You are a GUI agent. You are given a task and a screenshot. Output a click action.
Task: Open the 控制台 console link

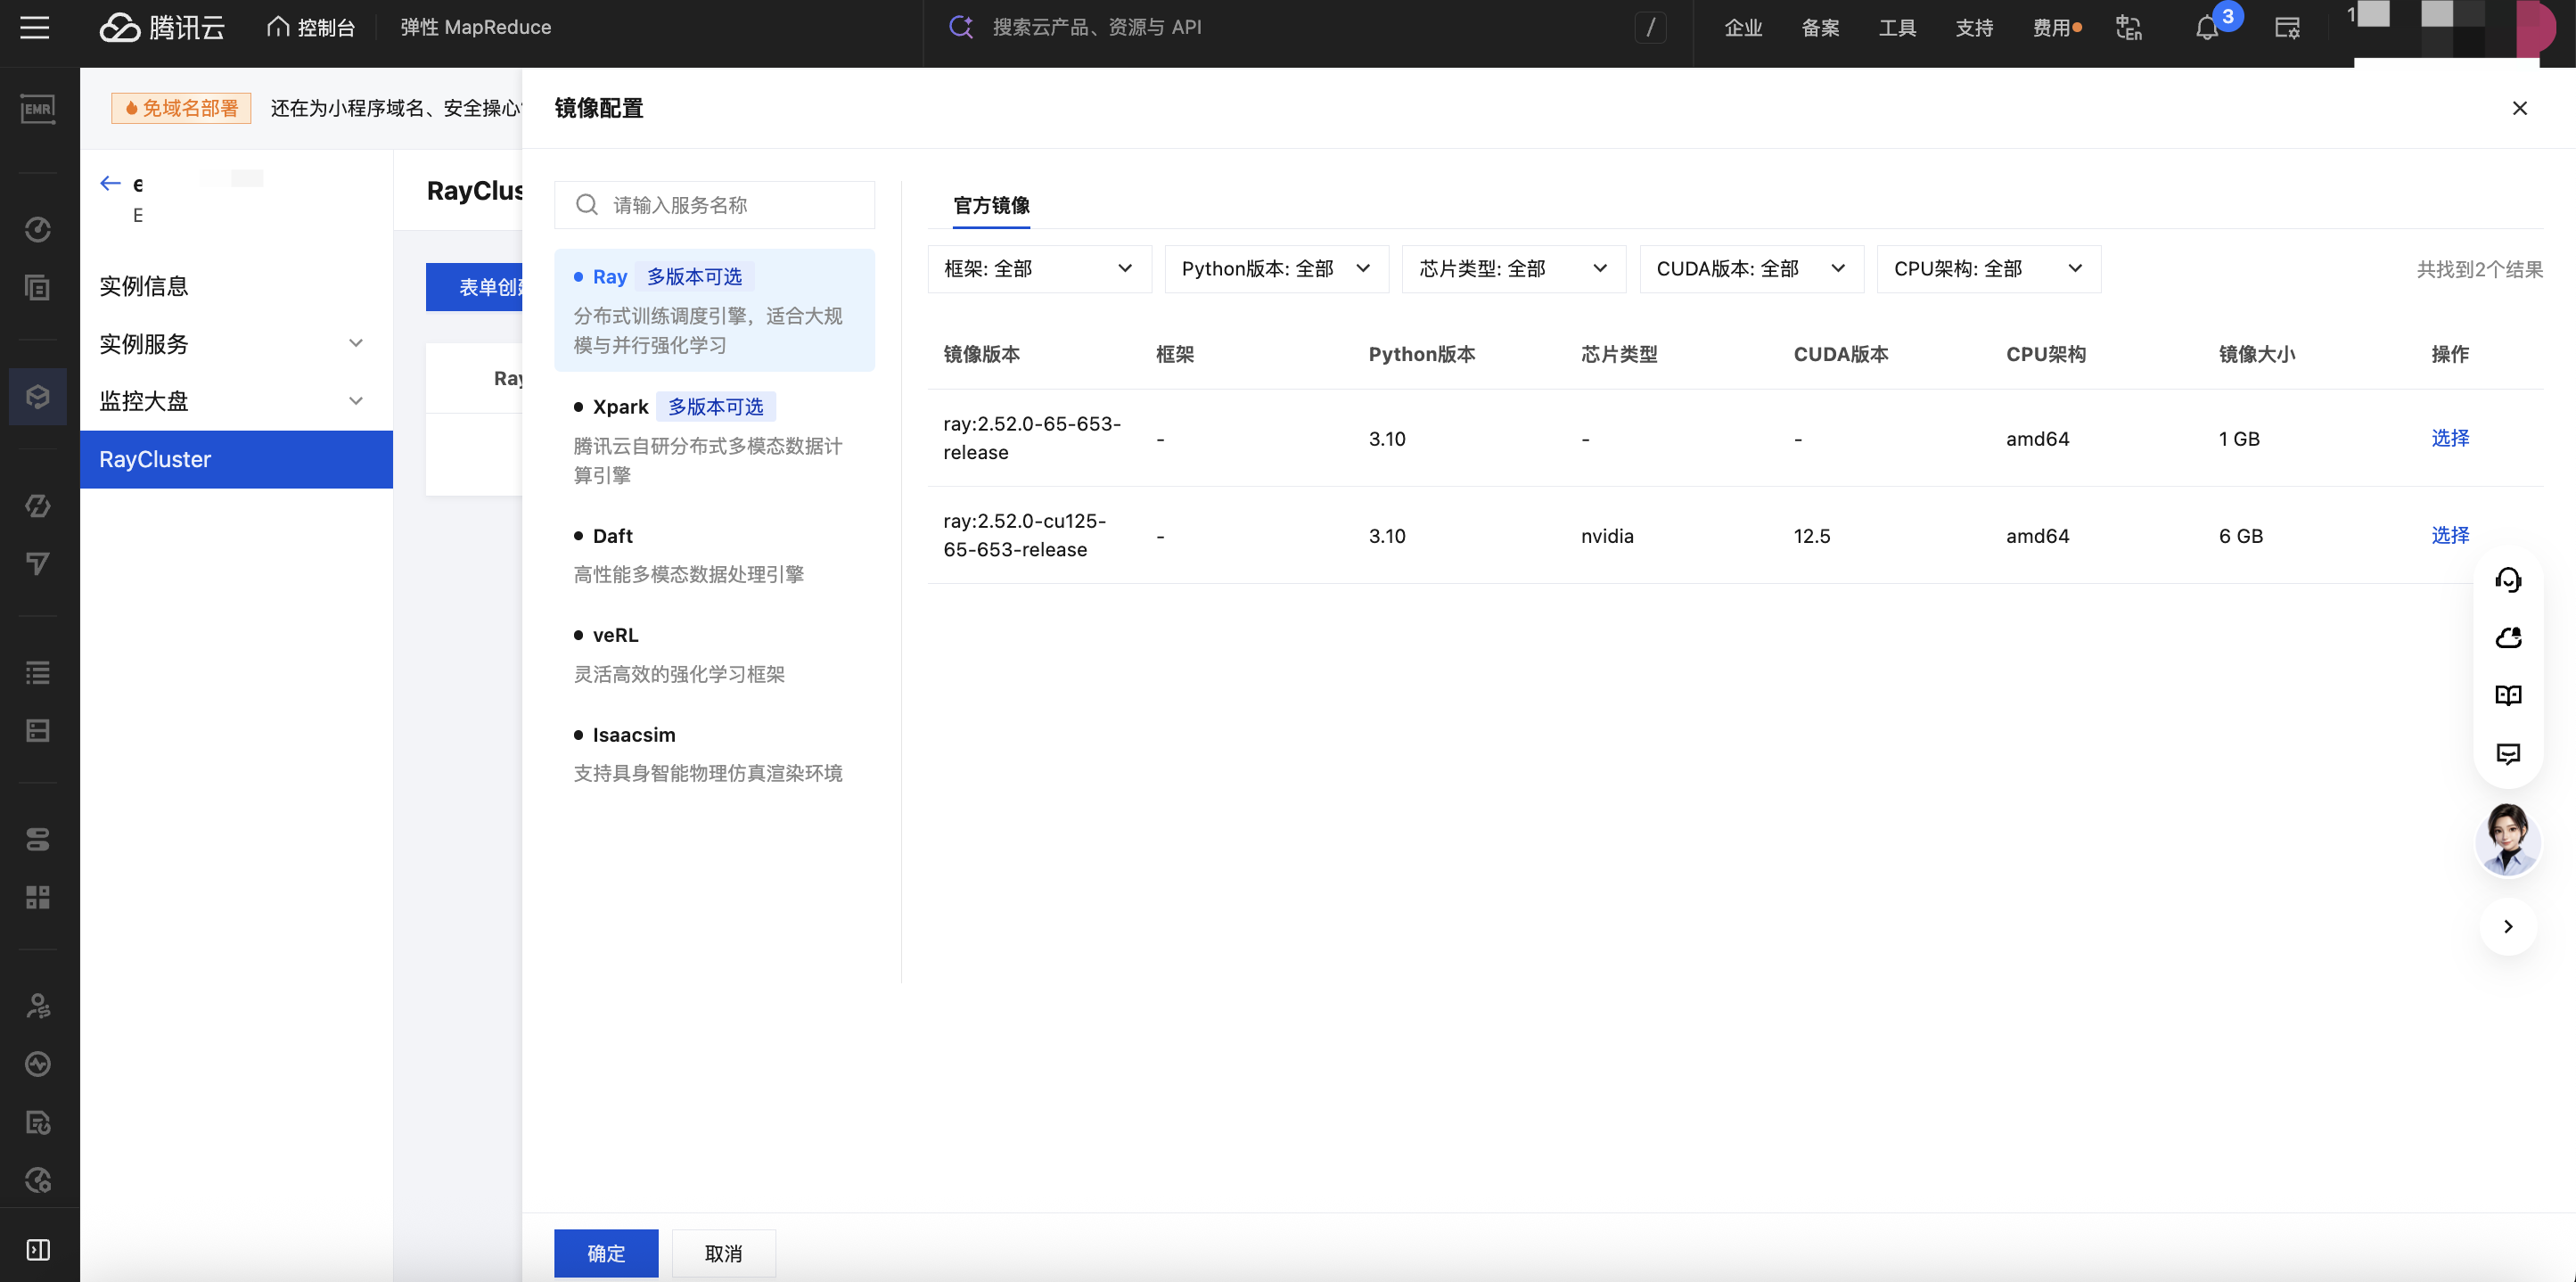pyautogui.click(x=311, y=27)
